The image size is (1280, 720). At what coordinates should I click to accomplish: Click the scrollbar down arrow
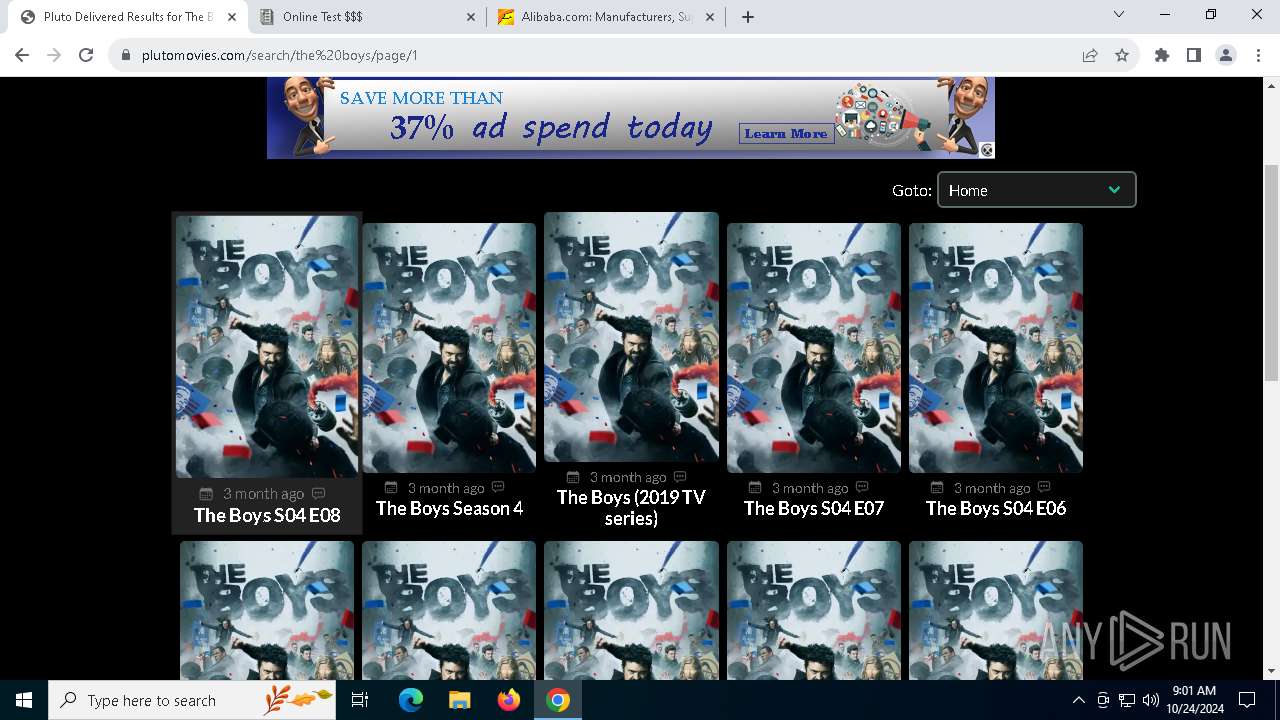point(1271,671)
